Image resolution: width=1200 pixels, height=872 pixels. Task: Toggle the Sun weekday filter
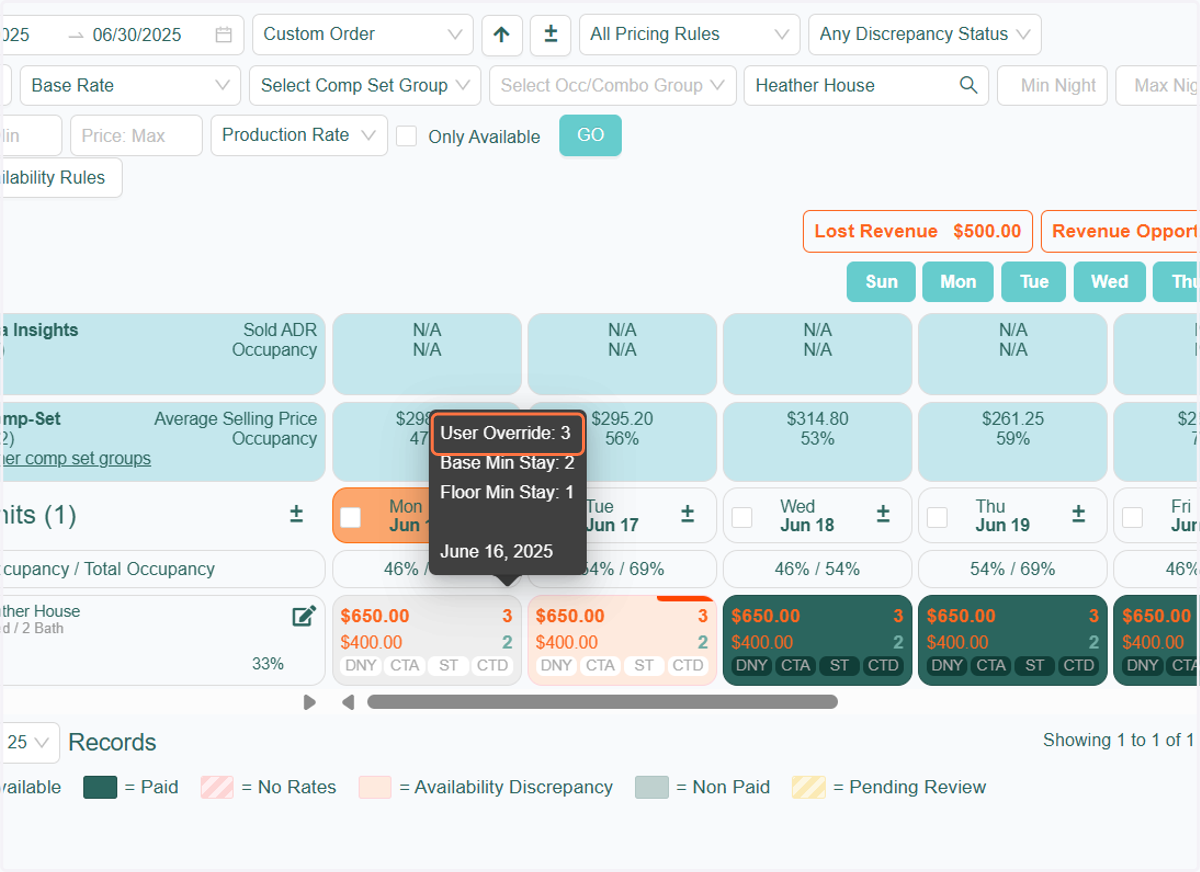tap(881, 282)
